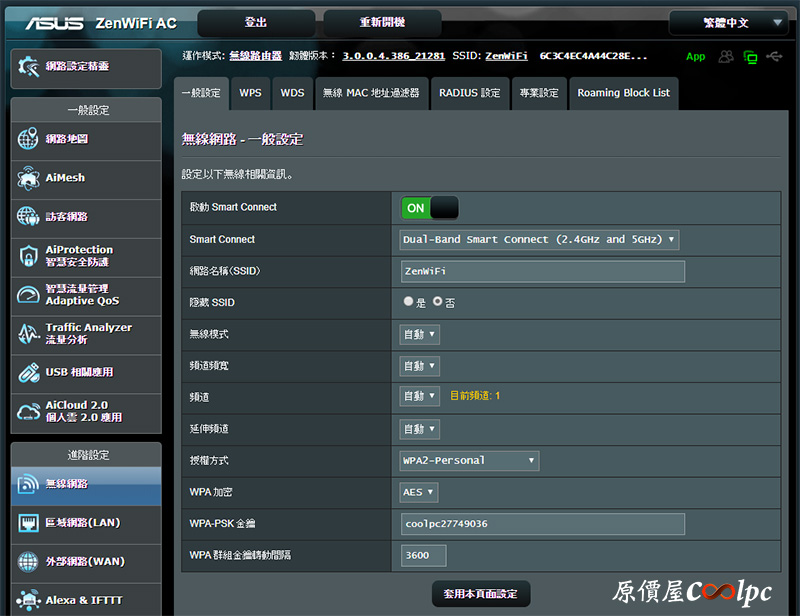Viewport: 800px width, 616px height.
Task: Click the green App link
Action: pyautogui.click(x=695, y=57)
